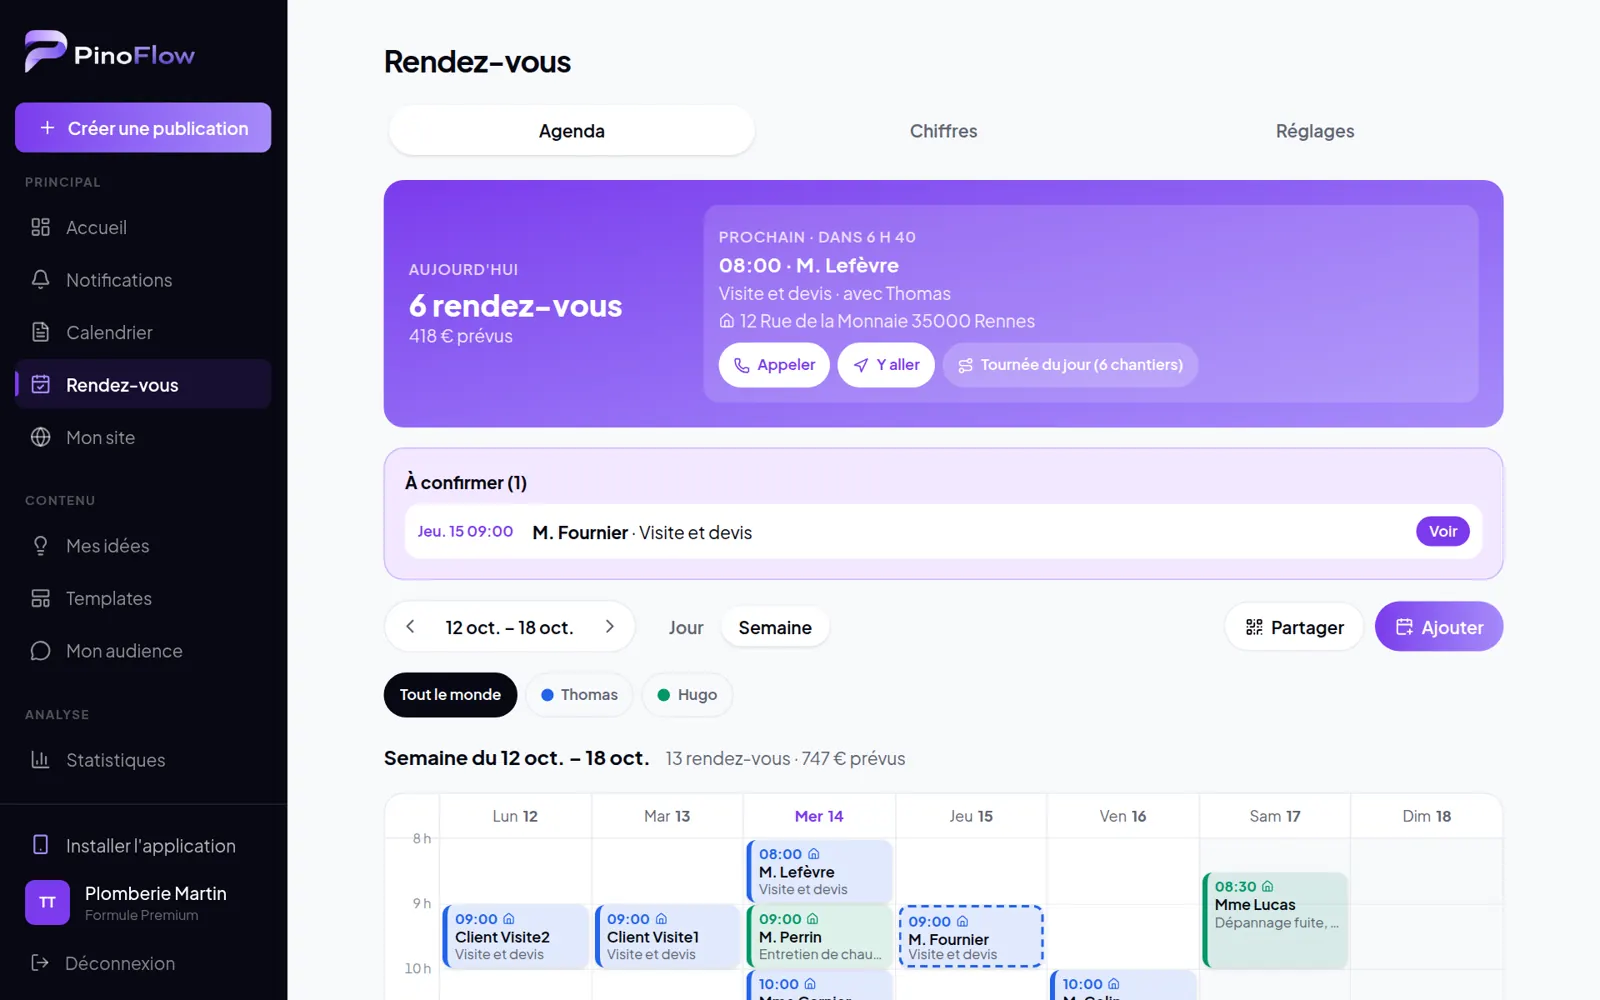
Task: Click the Appeler button
Action: (774, 365)
